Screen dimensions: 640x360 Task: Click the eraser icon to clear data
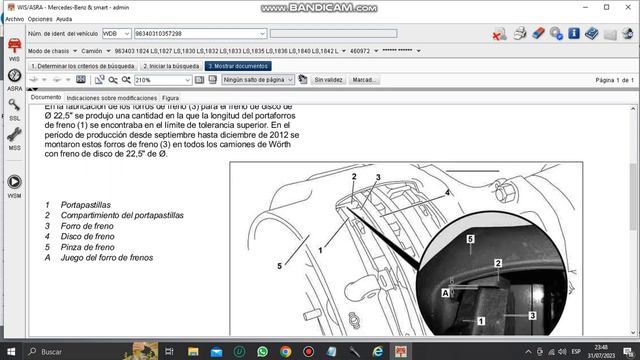click(x=538, y=33)
